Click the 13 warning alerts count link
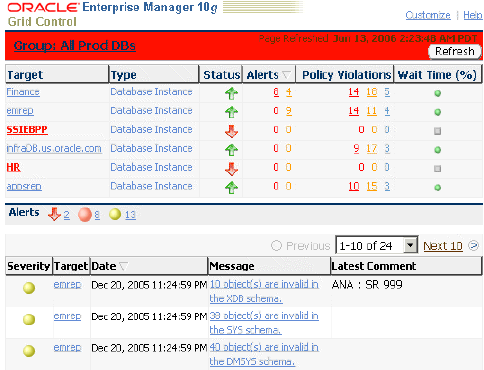Viewport: 484px width, 370px height. tap(130, 215)
